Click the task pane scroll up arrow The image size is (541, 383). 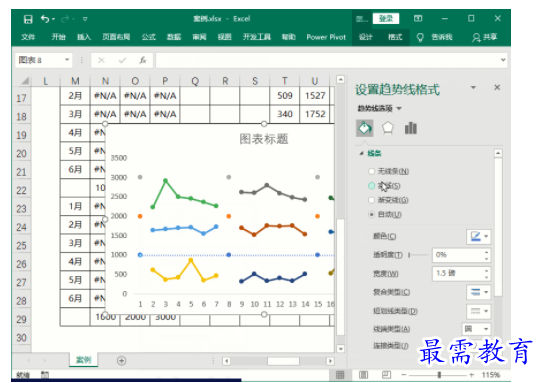pos(498,153)
